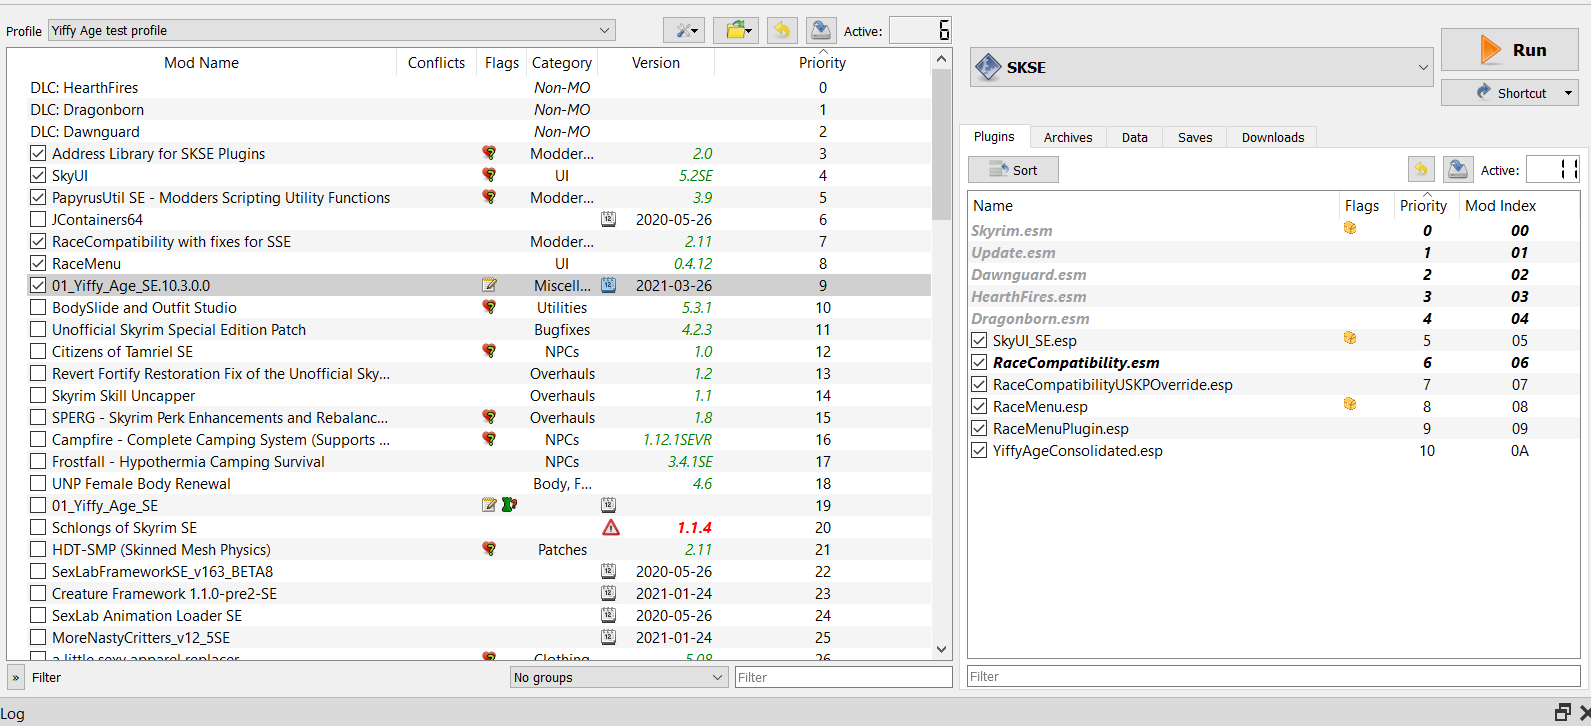Image resolution: width=1591 pixels, height=726 pixels.
Task: Click the Category column header
Action: point(562,62)
